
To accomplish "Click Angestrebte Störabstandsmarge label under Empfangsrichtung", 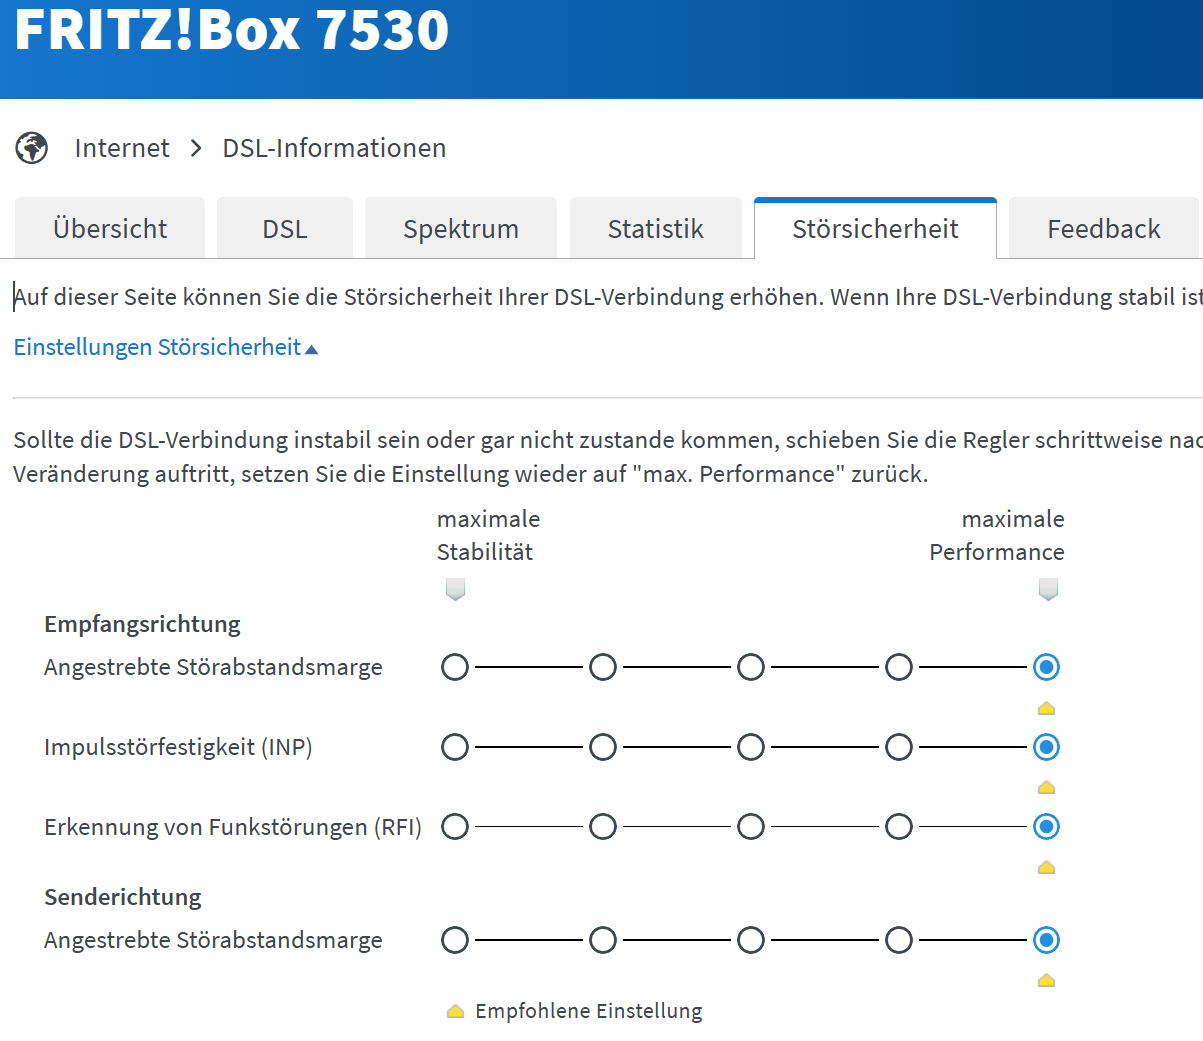I will 213,667.
